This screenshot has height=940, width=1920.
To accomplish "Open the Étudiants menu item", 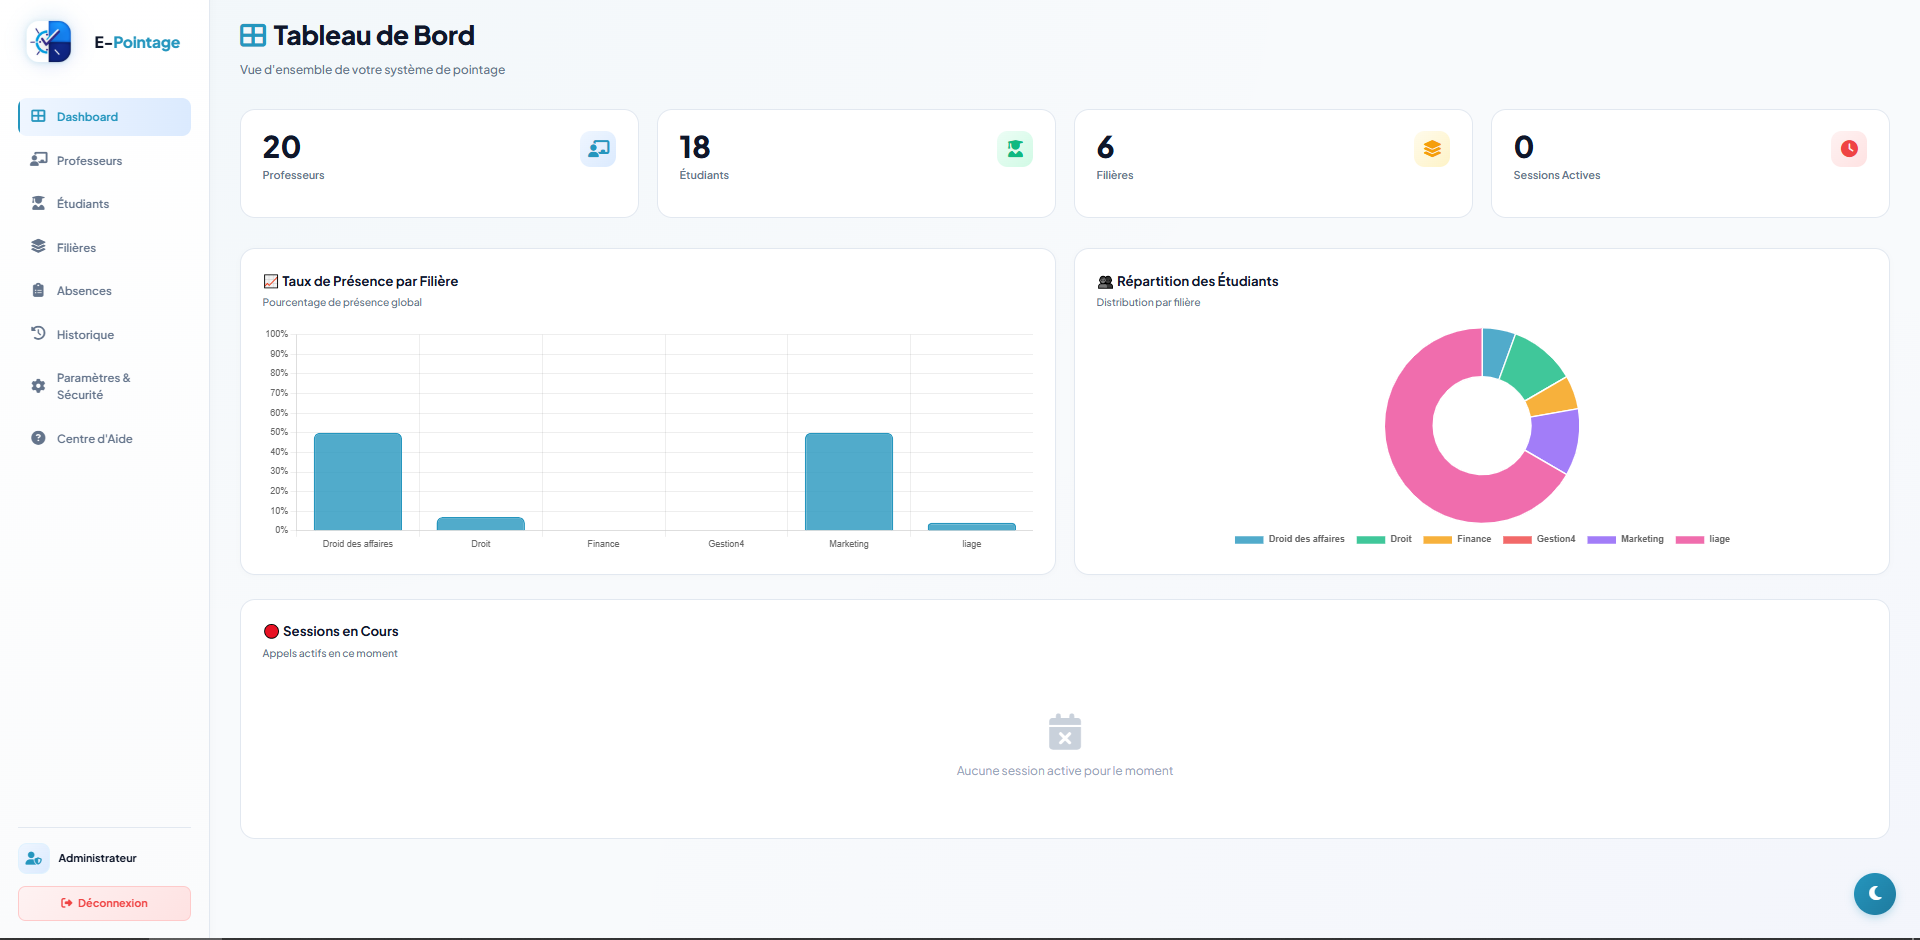I will [104, 204].
